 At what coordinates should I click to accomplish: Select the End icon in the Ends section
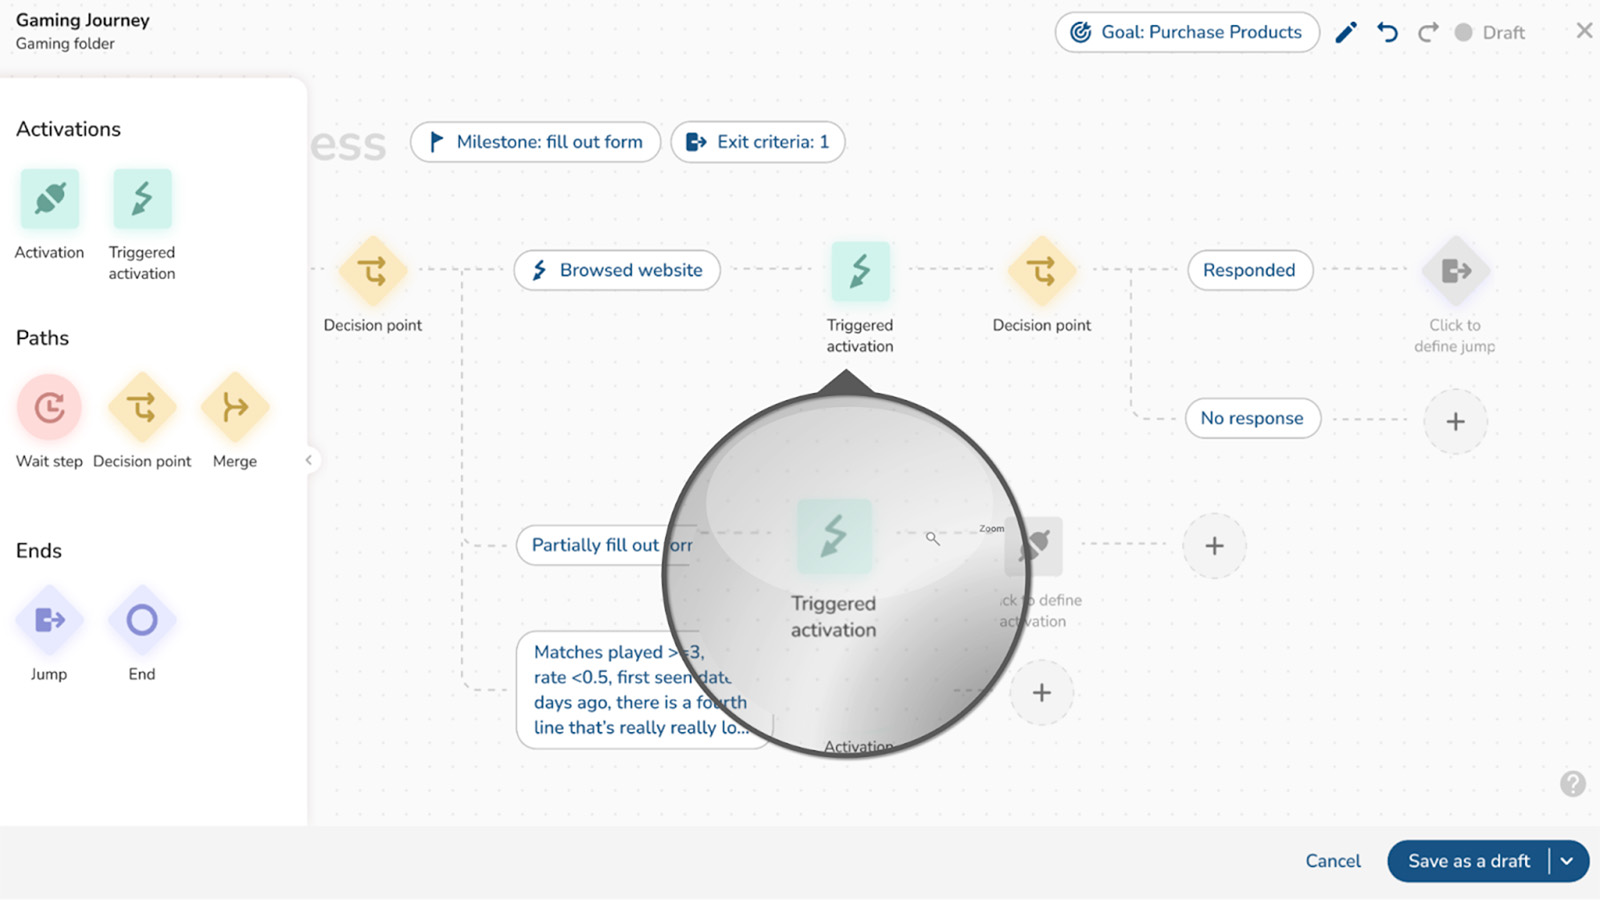[141, 619]
